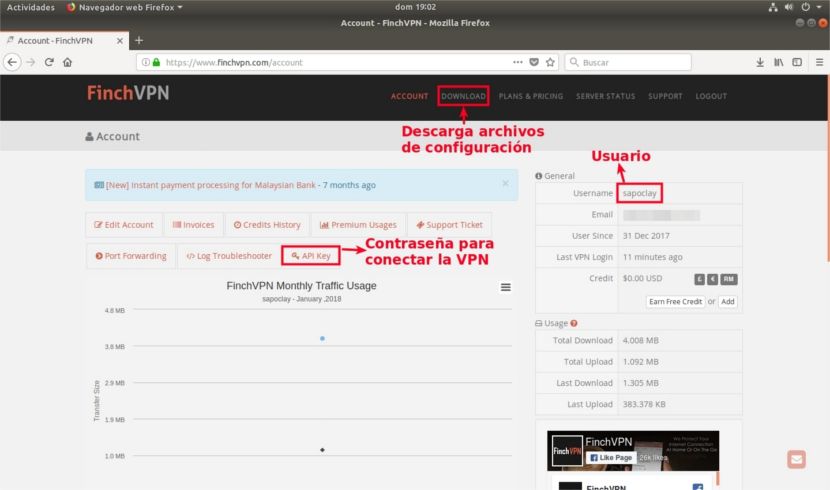830x490 pixels.
Task: Select the pound currency button
Action: [699, 279]
